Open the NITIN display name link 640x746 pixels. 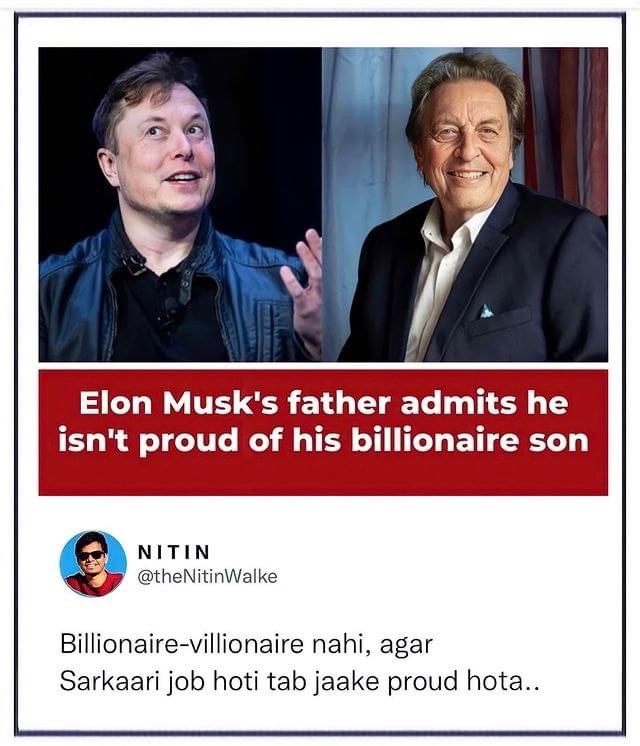tap(174, 553)
